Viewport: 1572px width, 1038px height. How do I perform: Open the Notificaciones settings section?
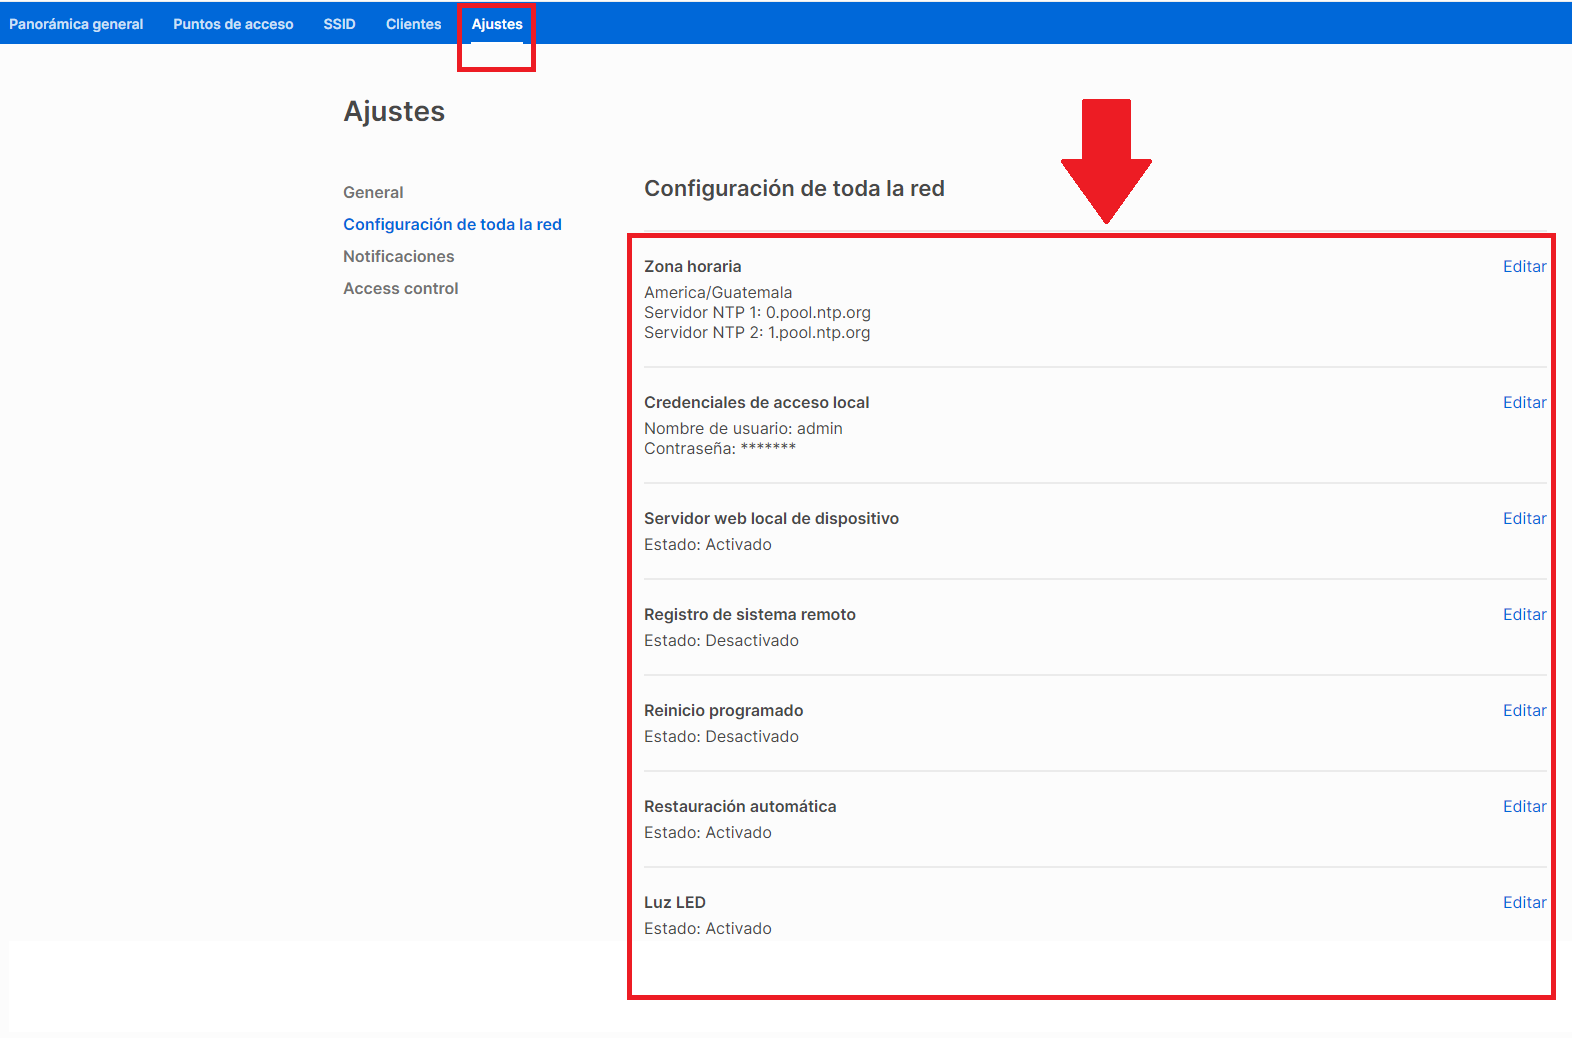pos(398,256)
